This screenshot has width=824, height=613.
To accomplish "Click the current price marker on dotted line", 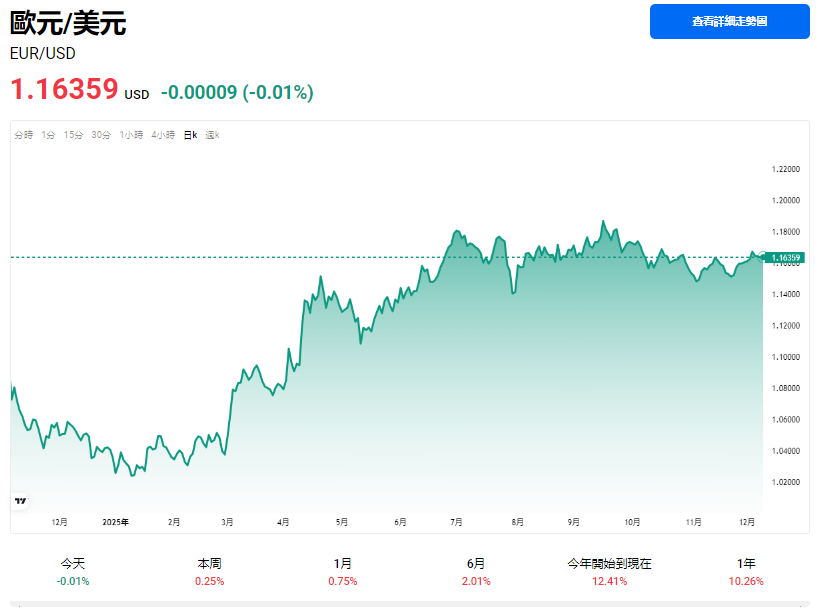I will (764, 257).
